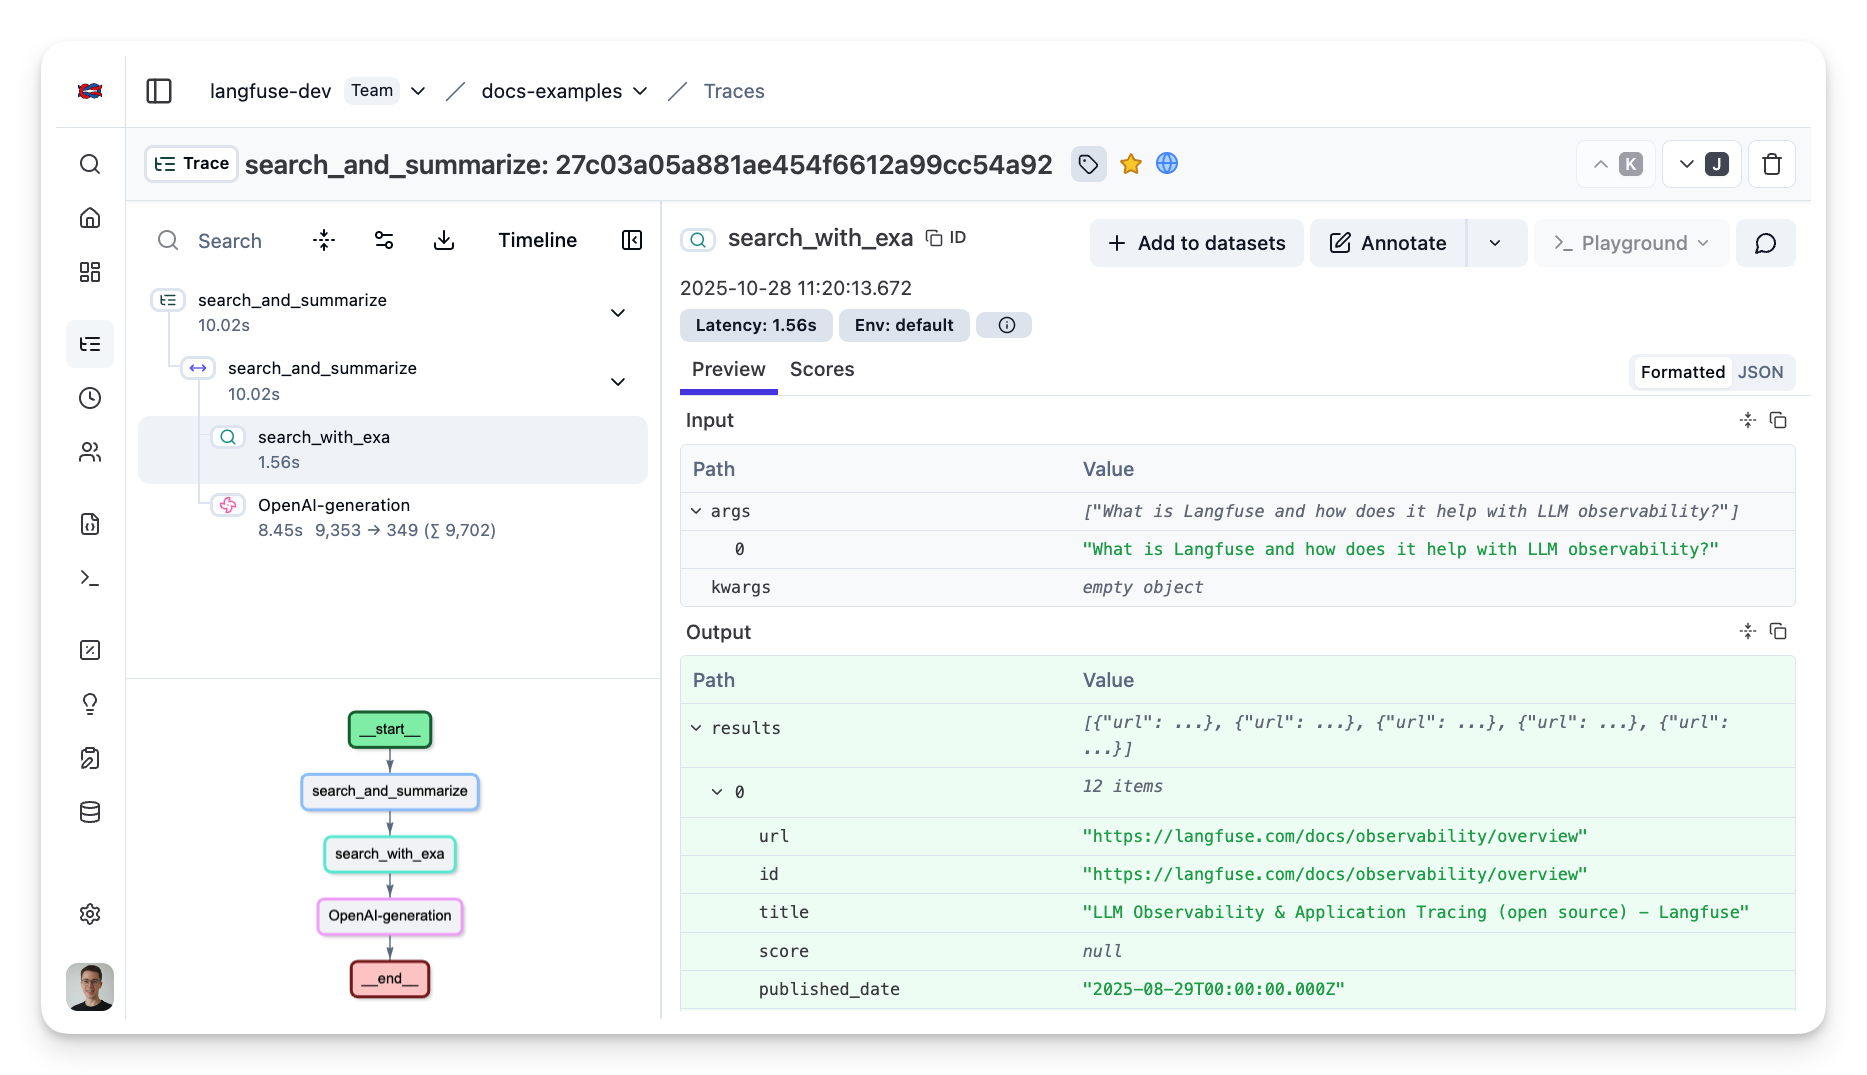
Task: Open the Tracing panel in the sidebar
Action: pyautogui.click(x=90, y=343)
